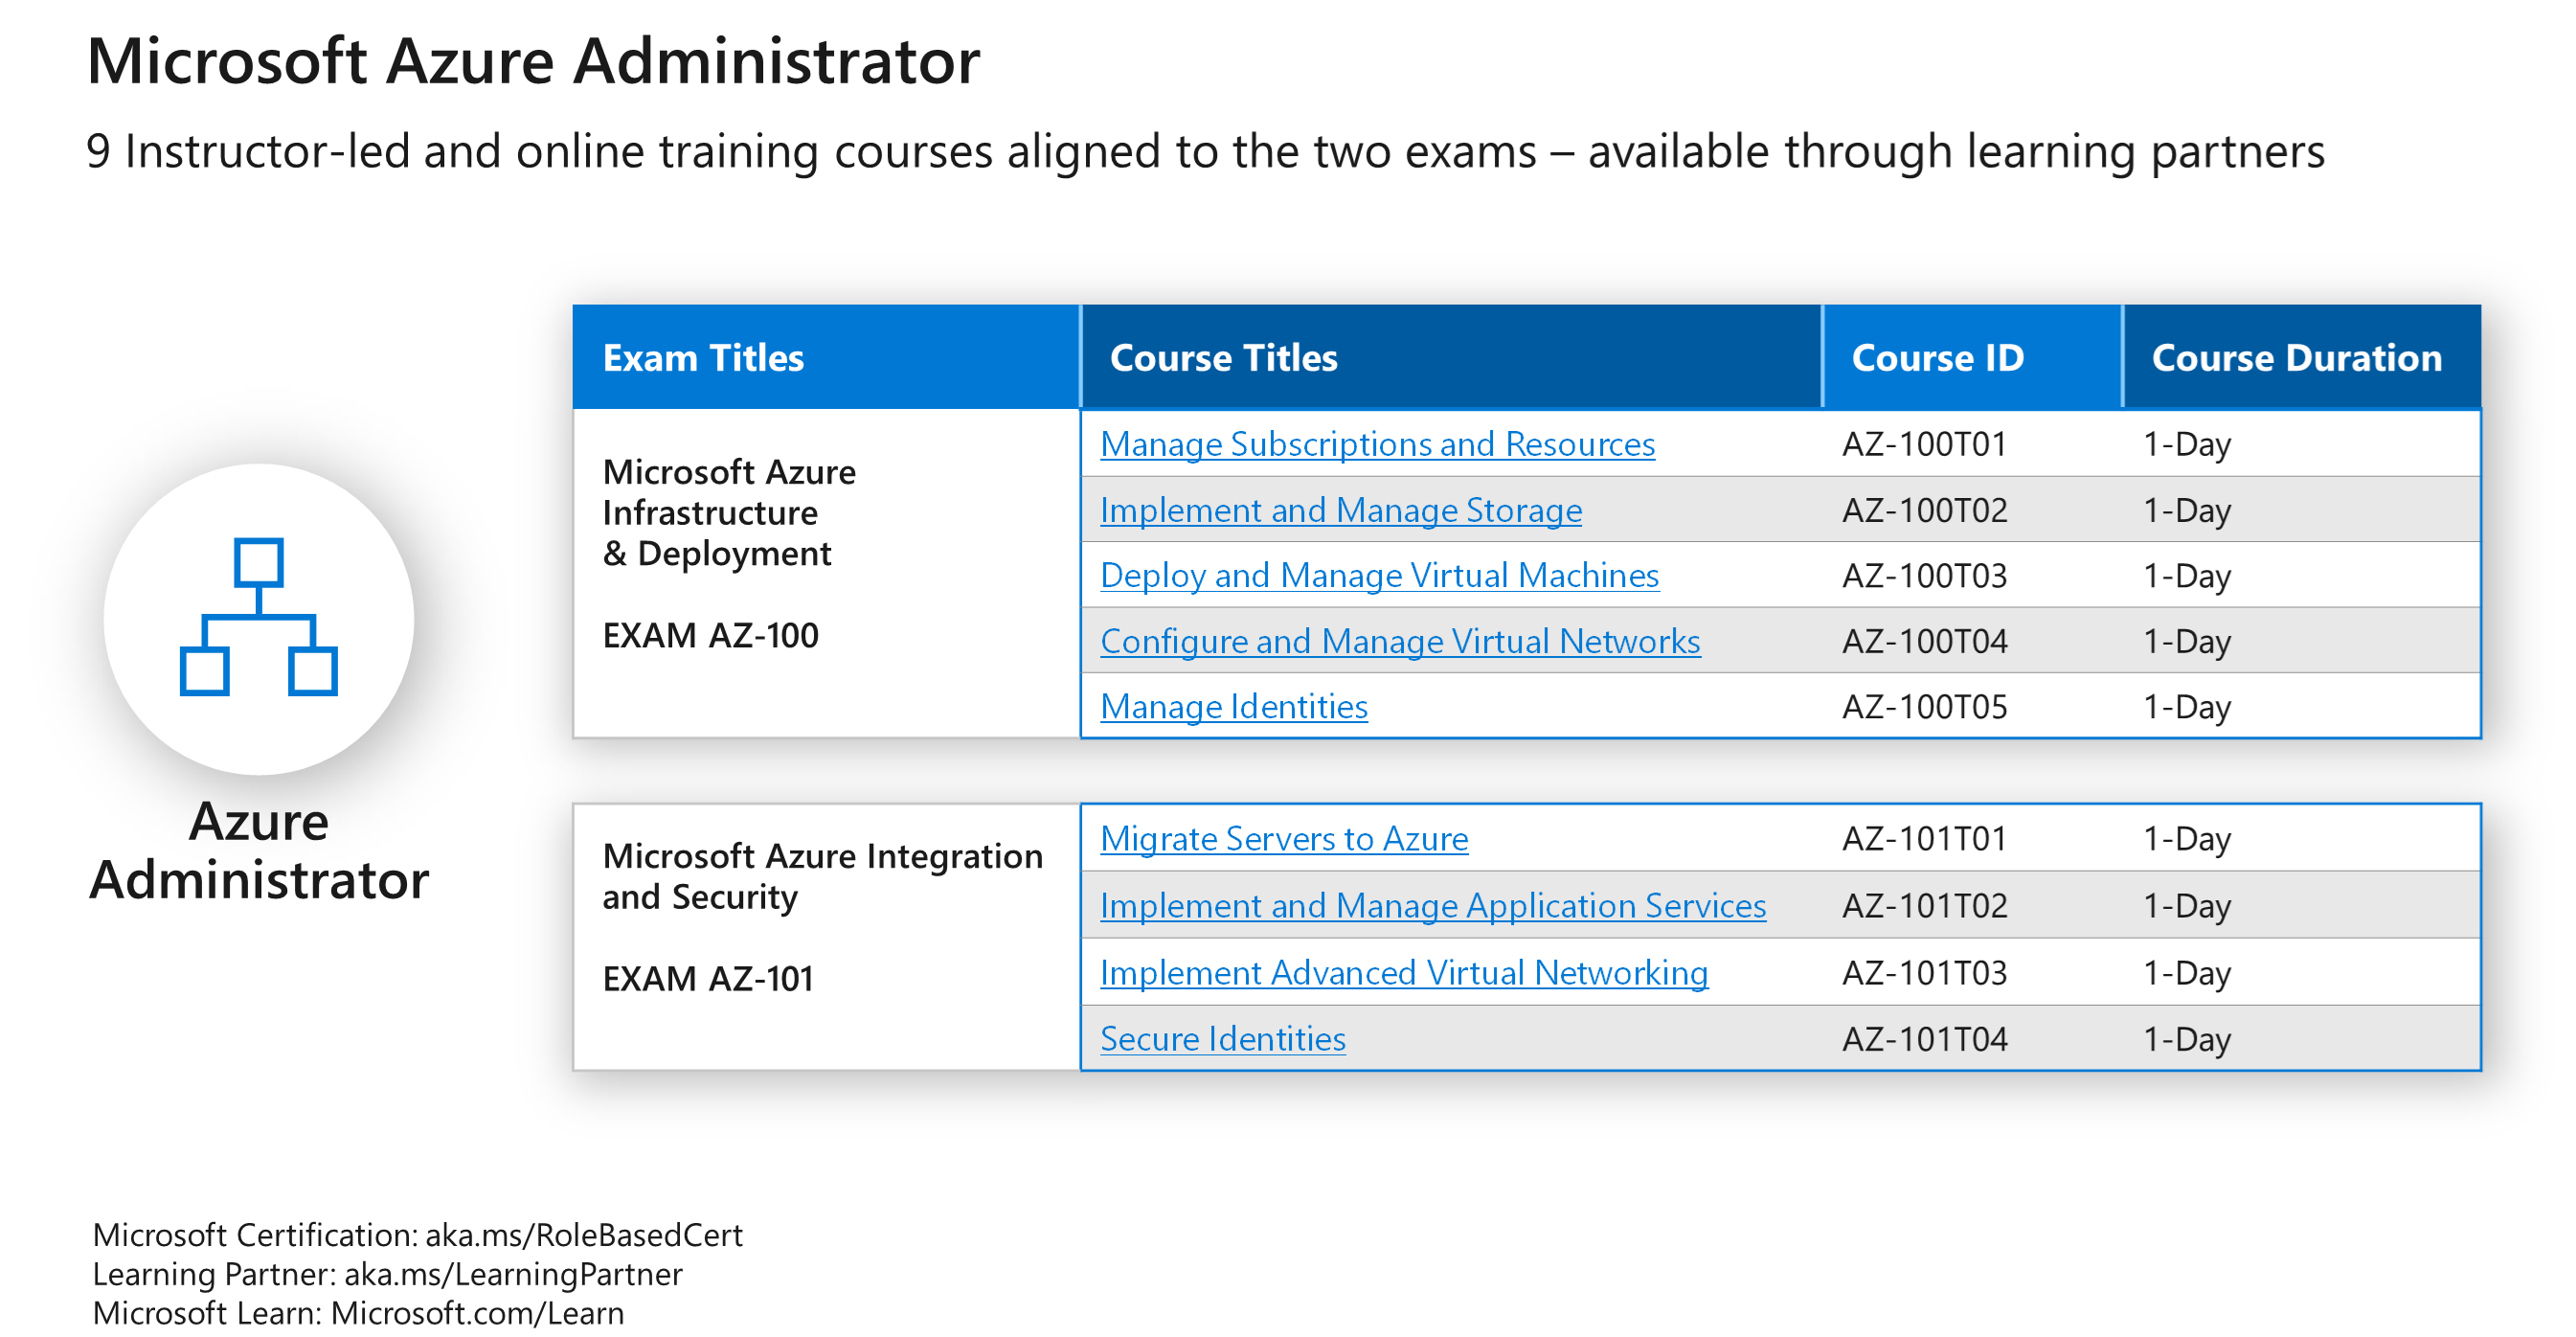Click 1-Day duration in the AZ-100T01 row

(x=2187, y=444)
